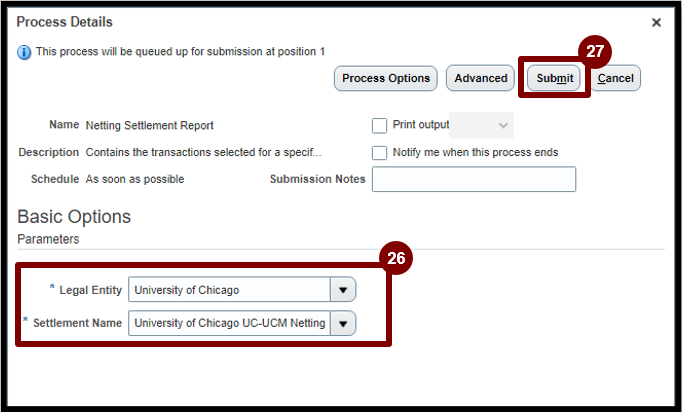Enable the Print output checkbox

coord(379,125)
